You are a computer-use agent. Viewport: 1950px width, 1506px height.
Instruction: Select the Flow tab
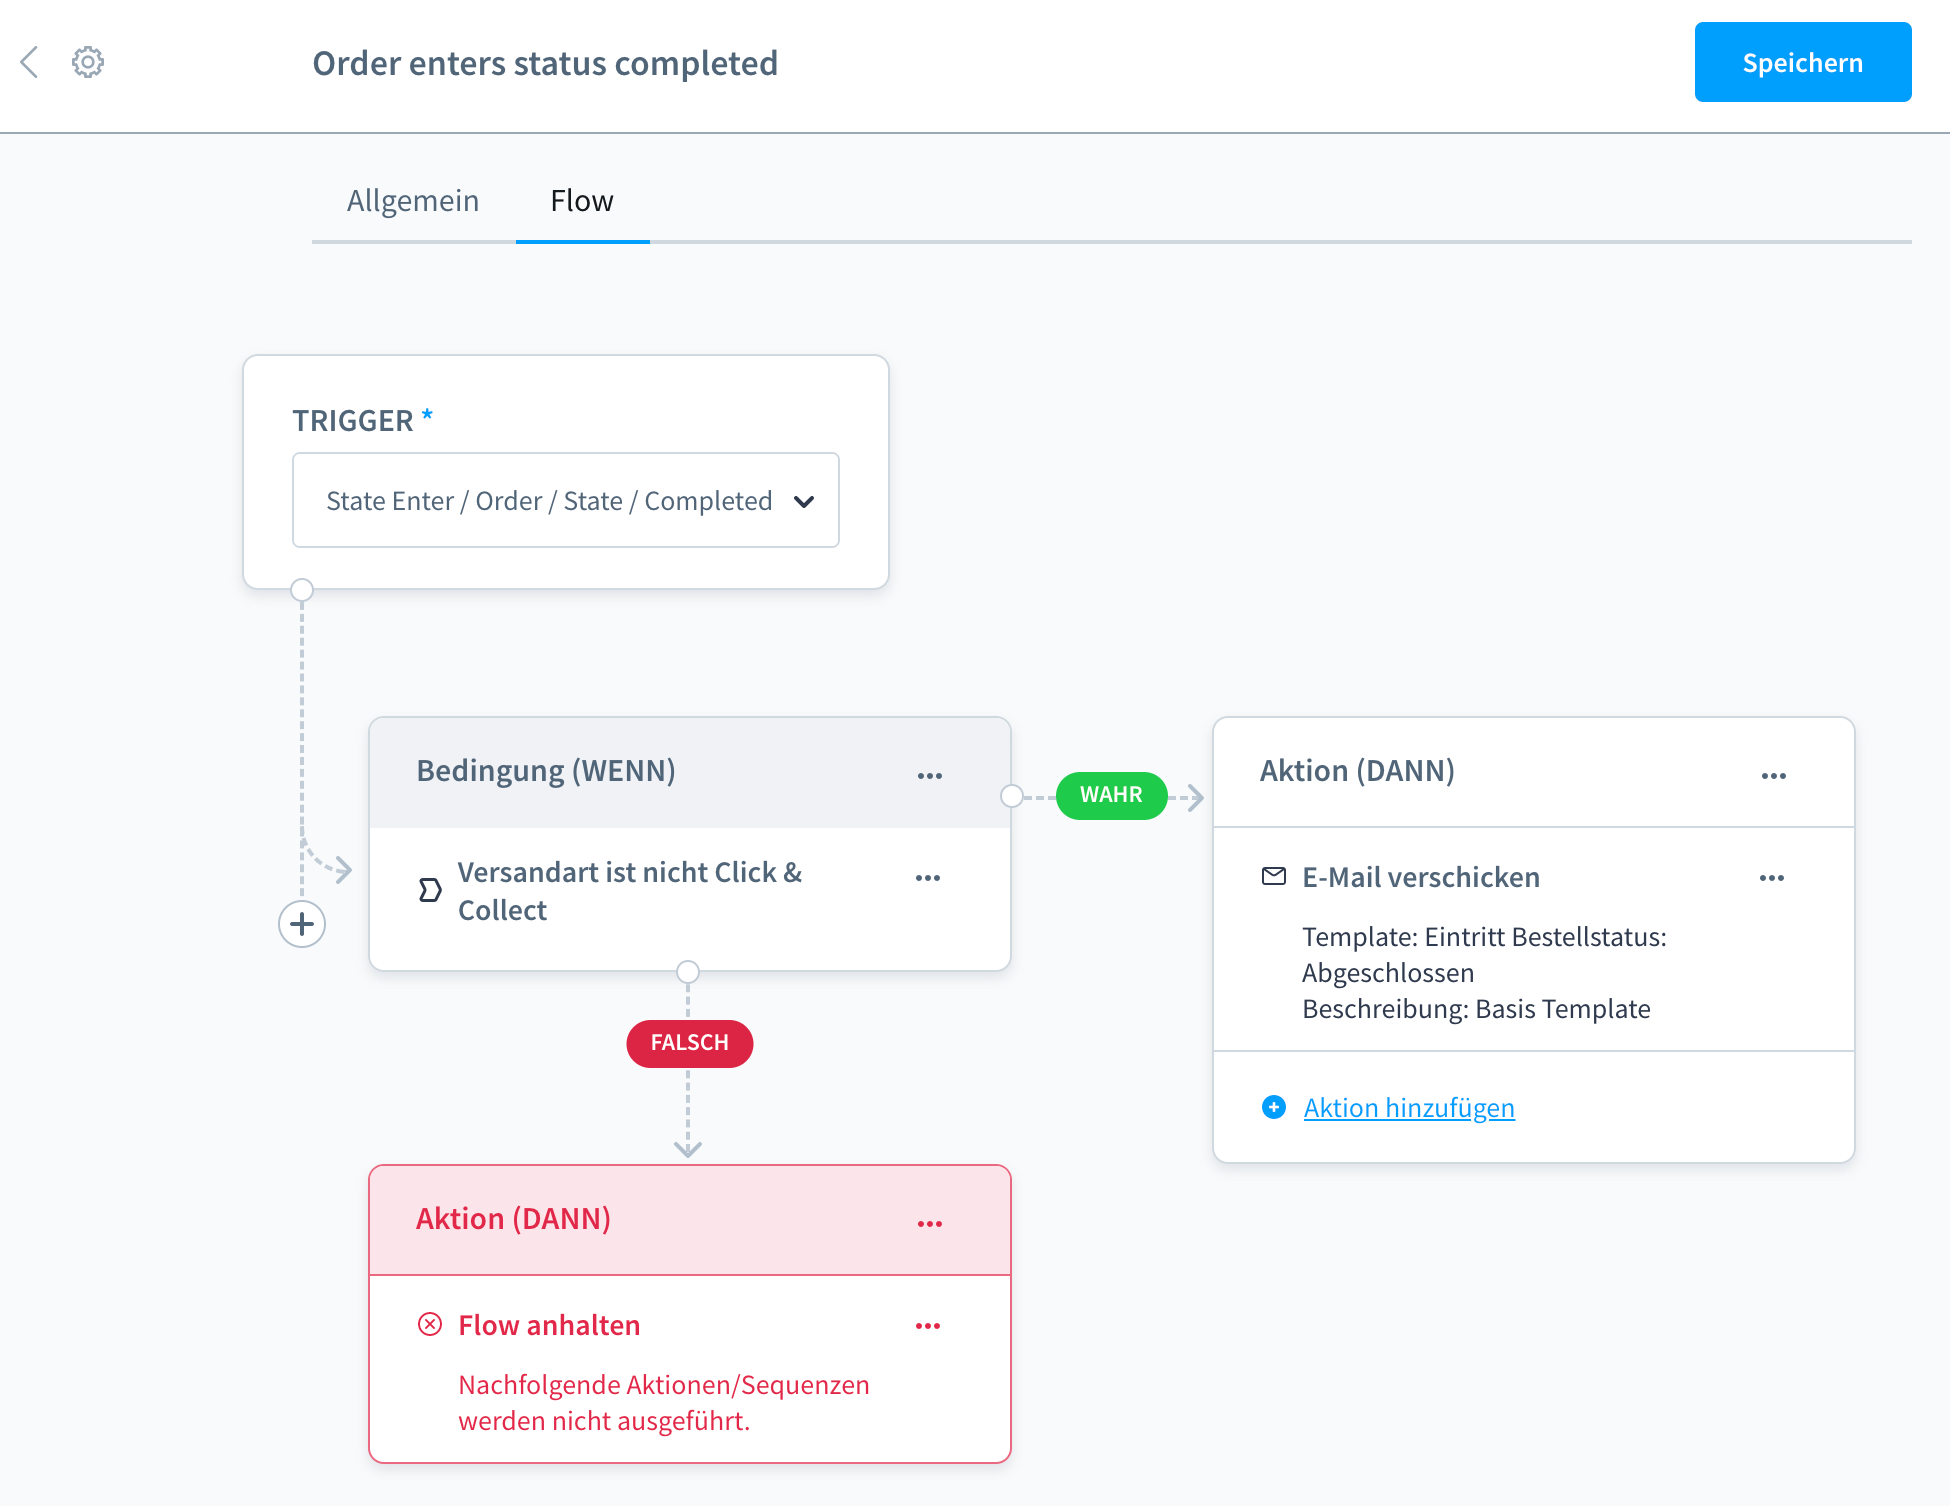tap(582, 201)
